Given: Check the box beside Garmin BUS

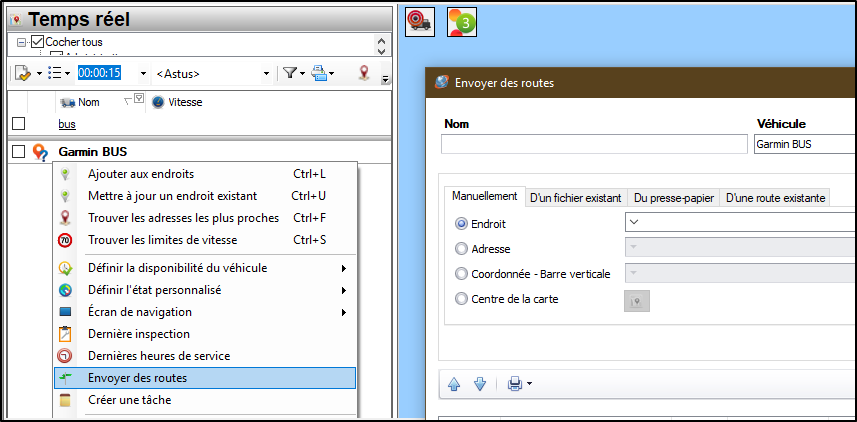Looking at the screenshot, I should (18, 152).
